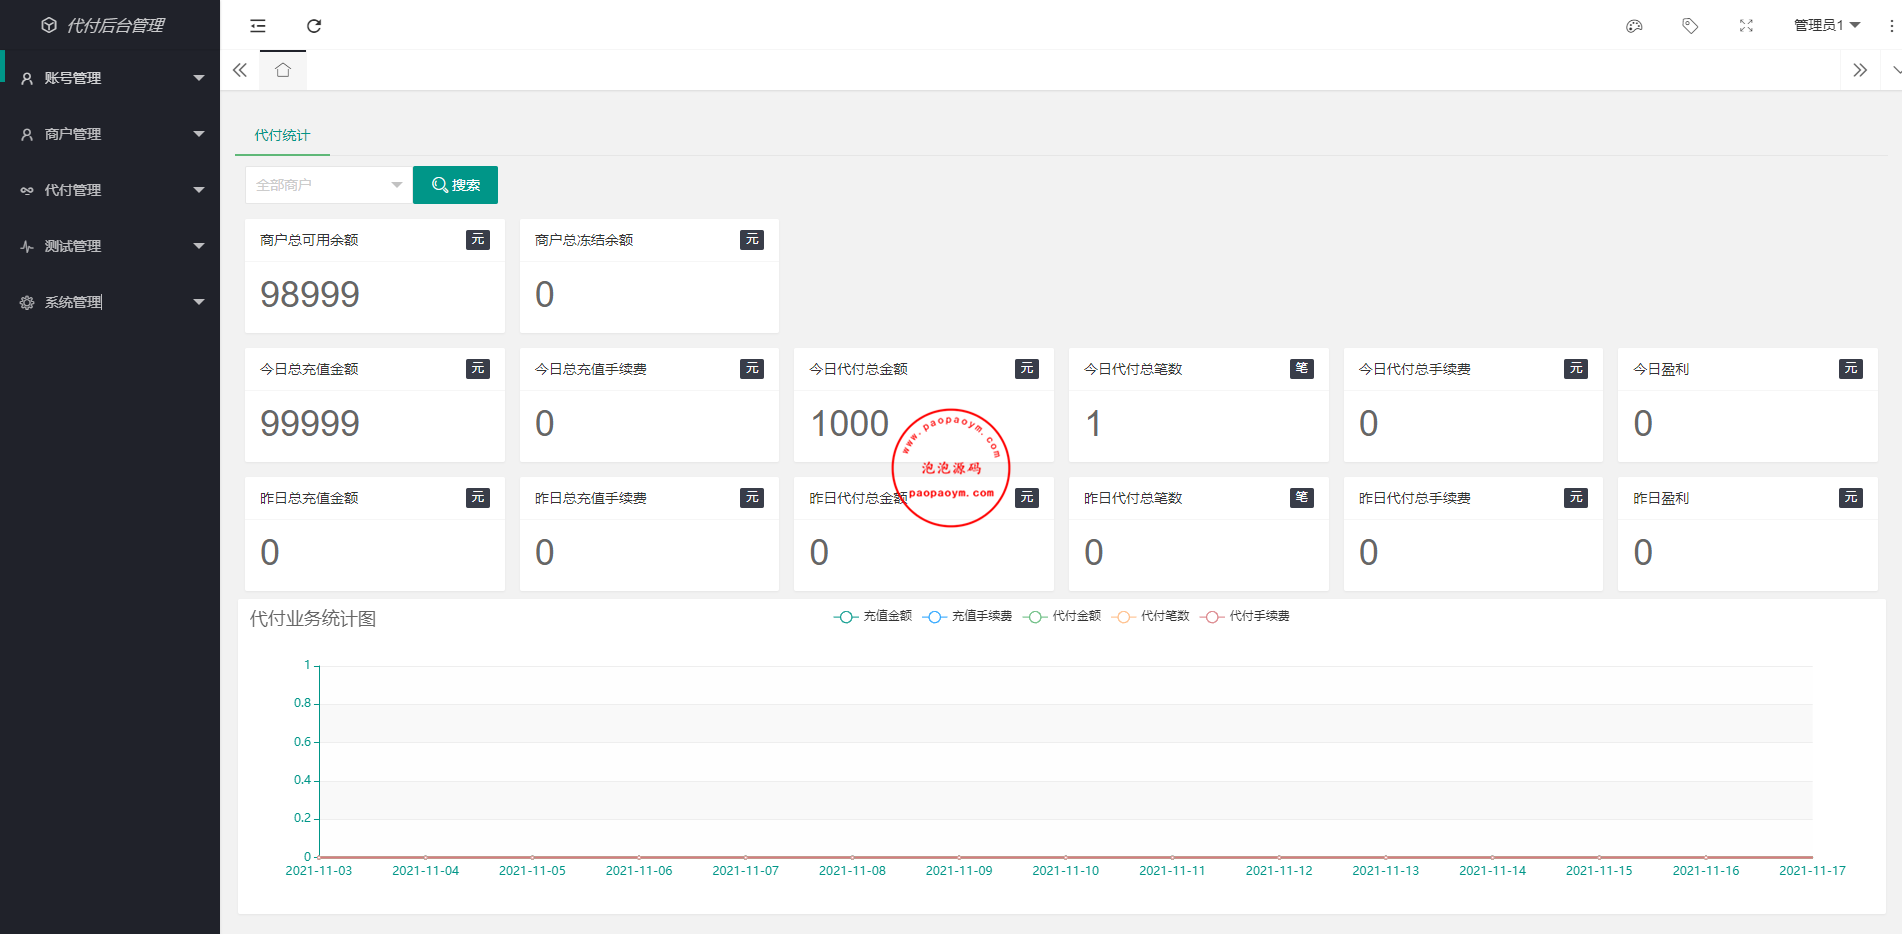Click the 搜索 search button
Image resolution: width=1902 pixels, height=934 pixels.
(455, 185)
